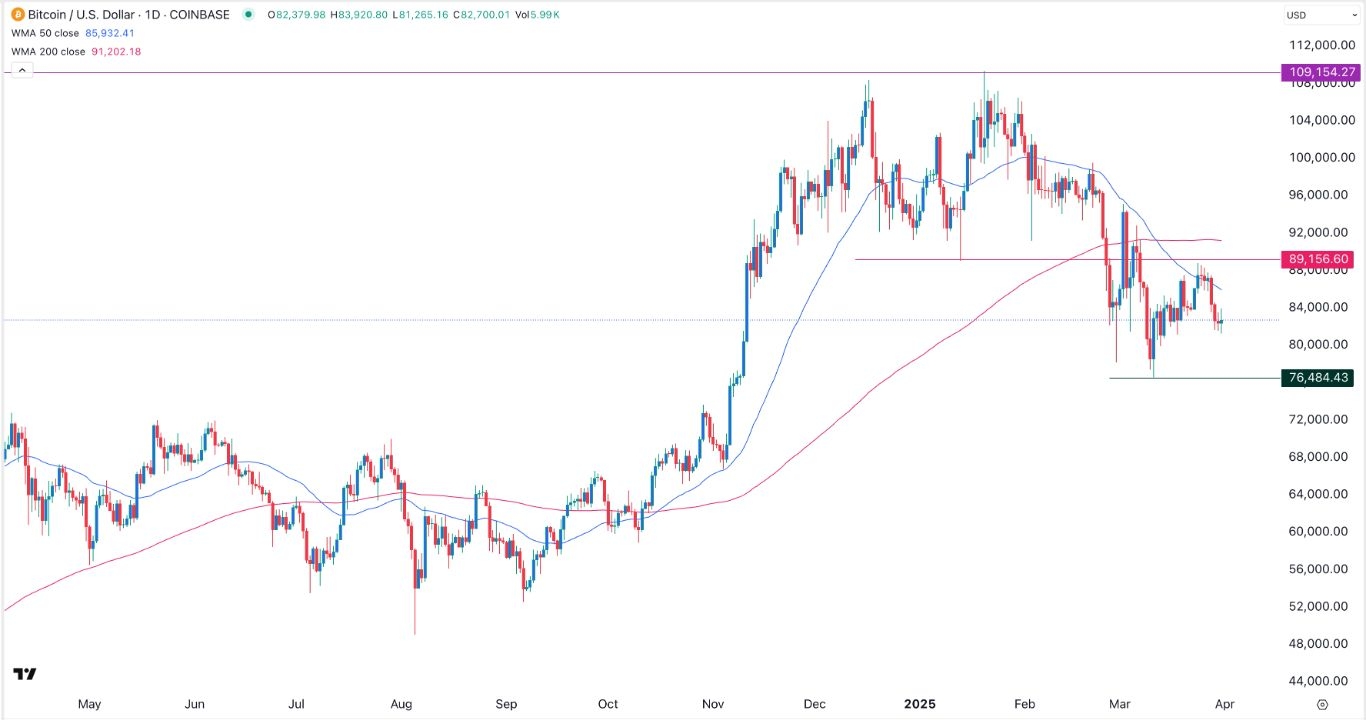Click the TradingView logo watermark

click(x=26, y=674)
